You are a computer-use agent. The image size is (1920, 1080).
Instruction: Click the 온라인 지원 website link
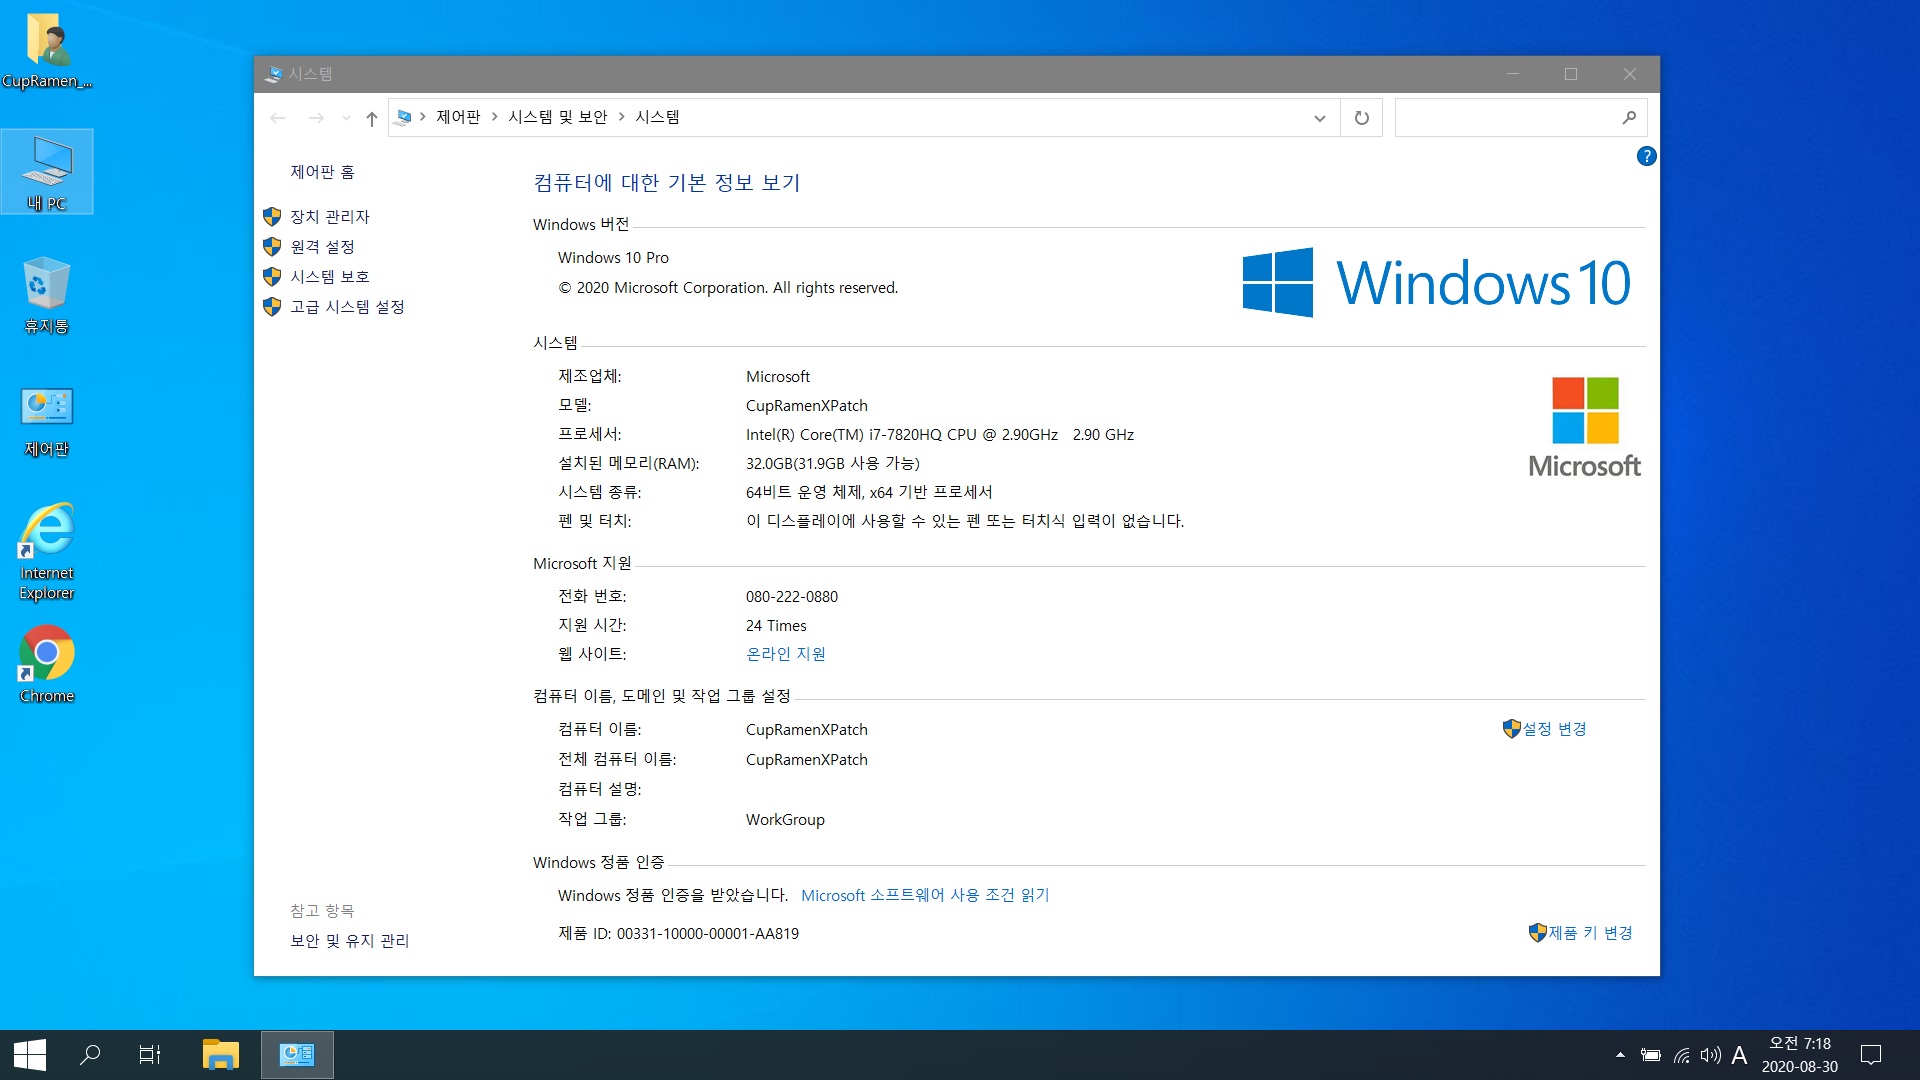(786, 654)
